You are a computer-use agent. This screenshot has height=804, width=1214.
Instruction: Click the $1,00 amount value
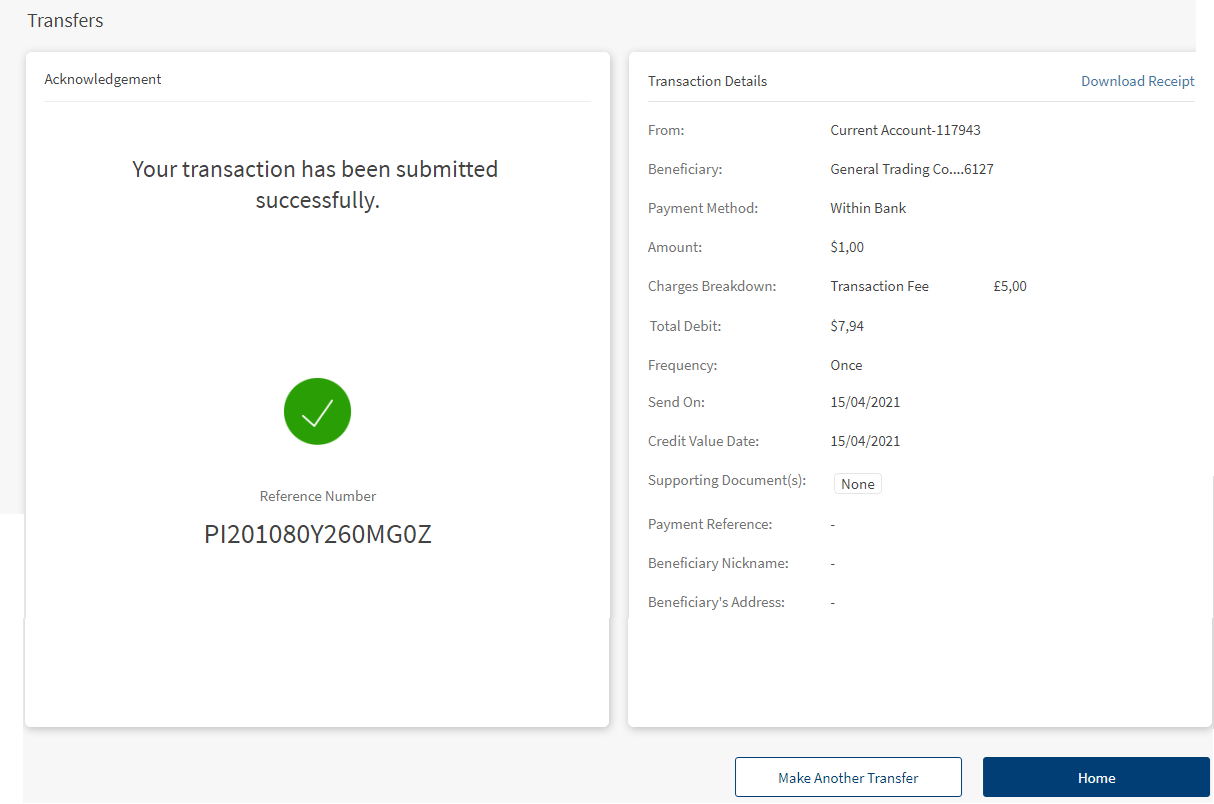[x=847, y=247]
